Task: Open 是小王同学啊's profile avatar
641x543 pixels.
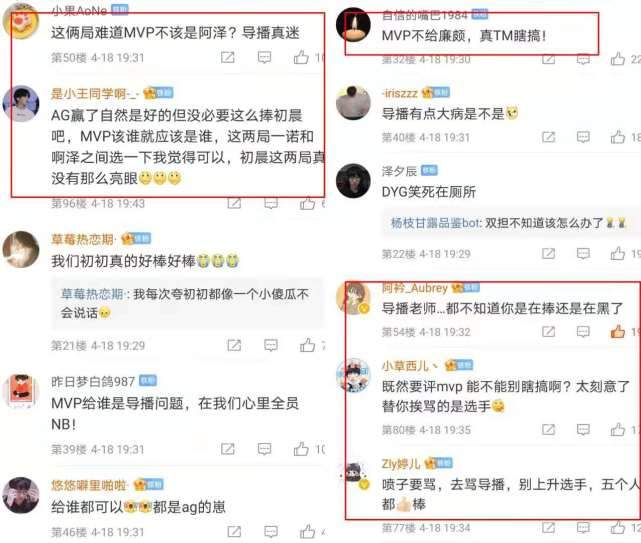Action: point(21,104)
